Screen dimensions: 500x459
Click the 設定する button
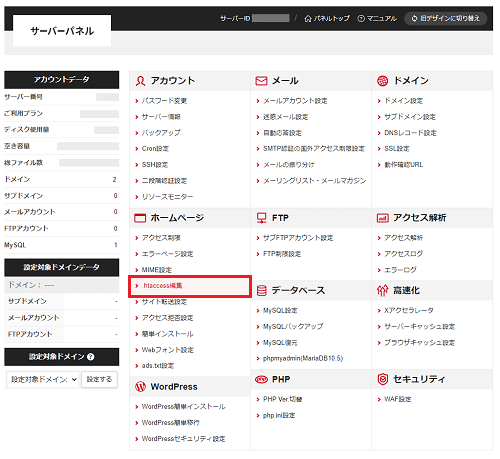[99, 379]
